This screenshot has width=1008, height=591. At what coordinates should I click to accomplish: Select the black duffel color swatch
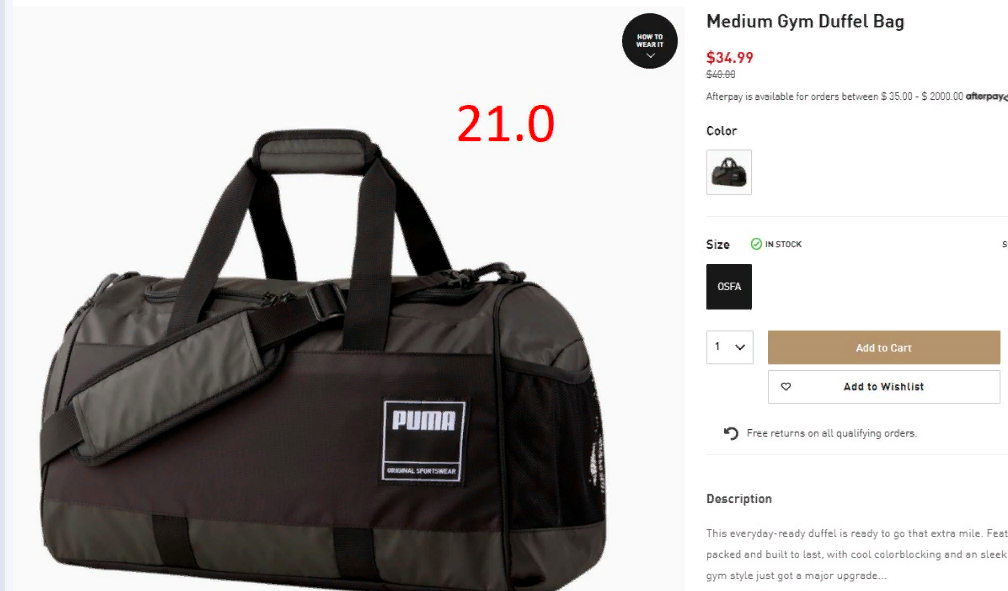point(728,172)
